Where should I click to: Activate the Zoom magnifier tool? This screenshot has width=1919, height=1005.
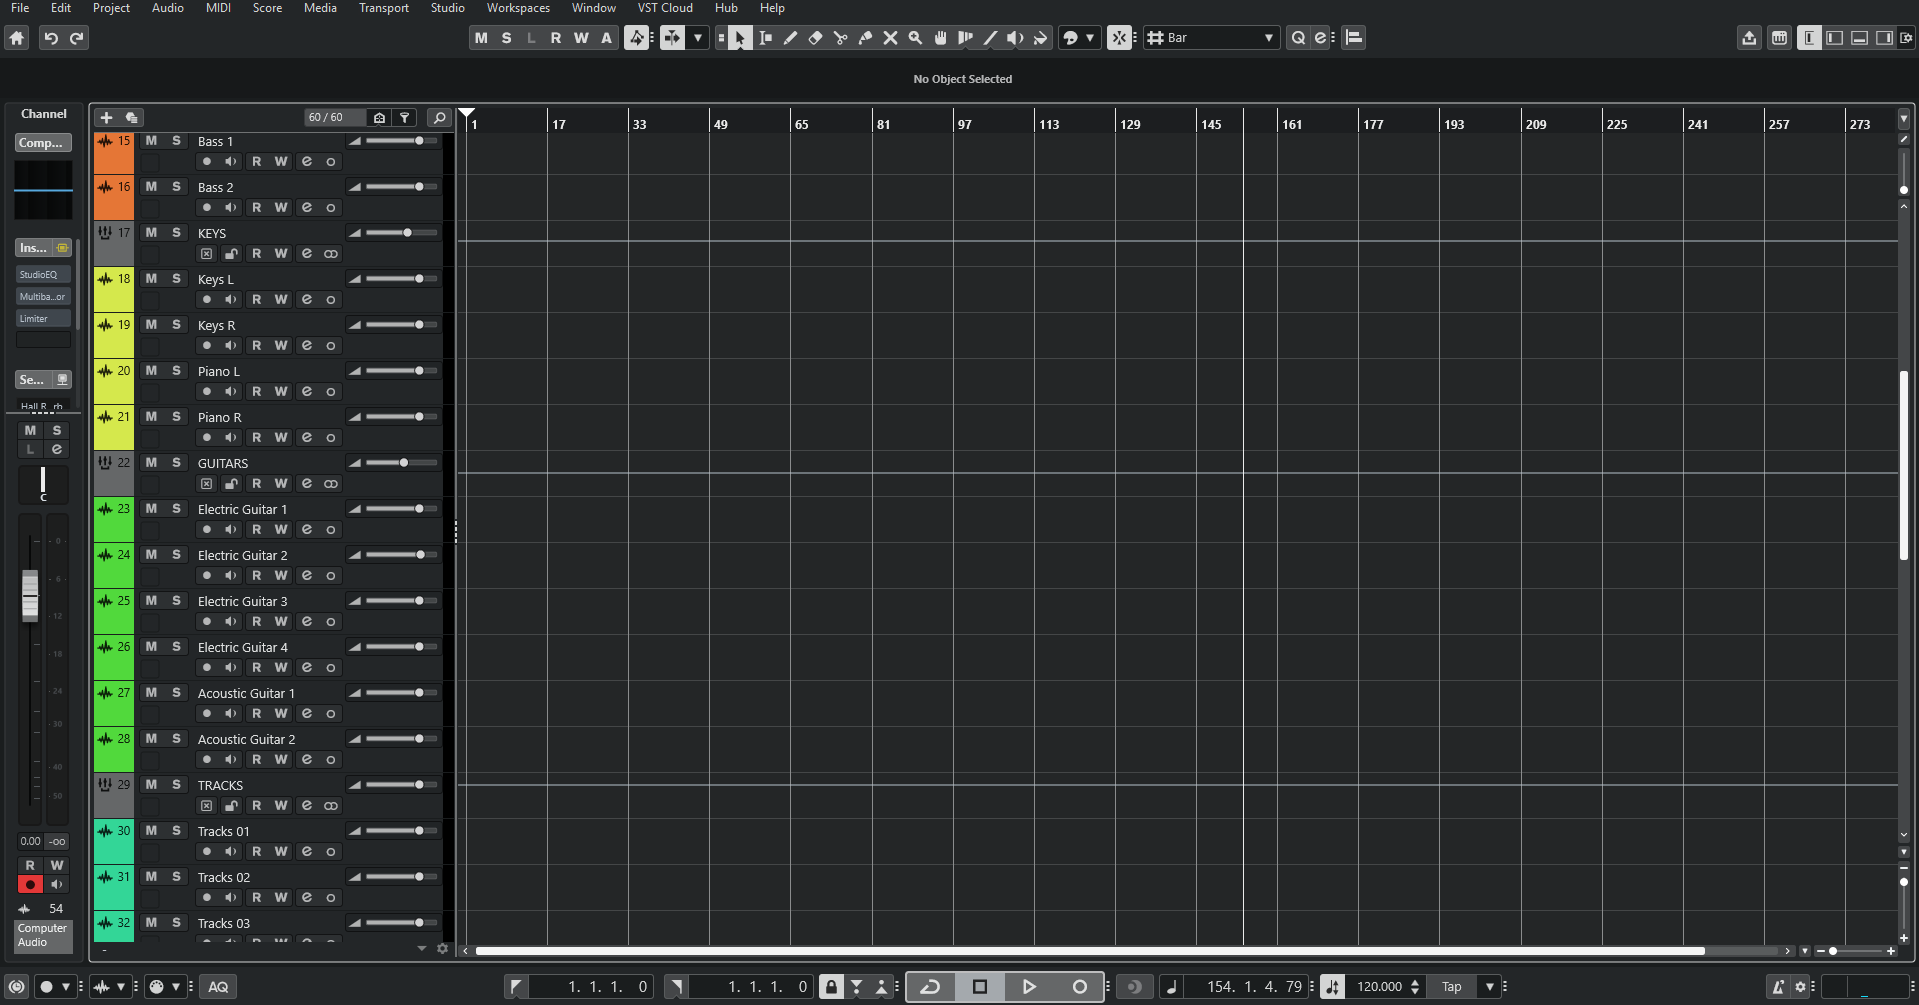point(915,38)
